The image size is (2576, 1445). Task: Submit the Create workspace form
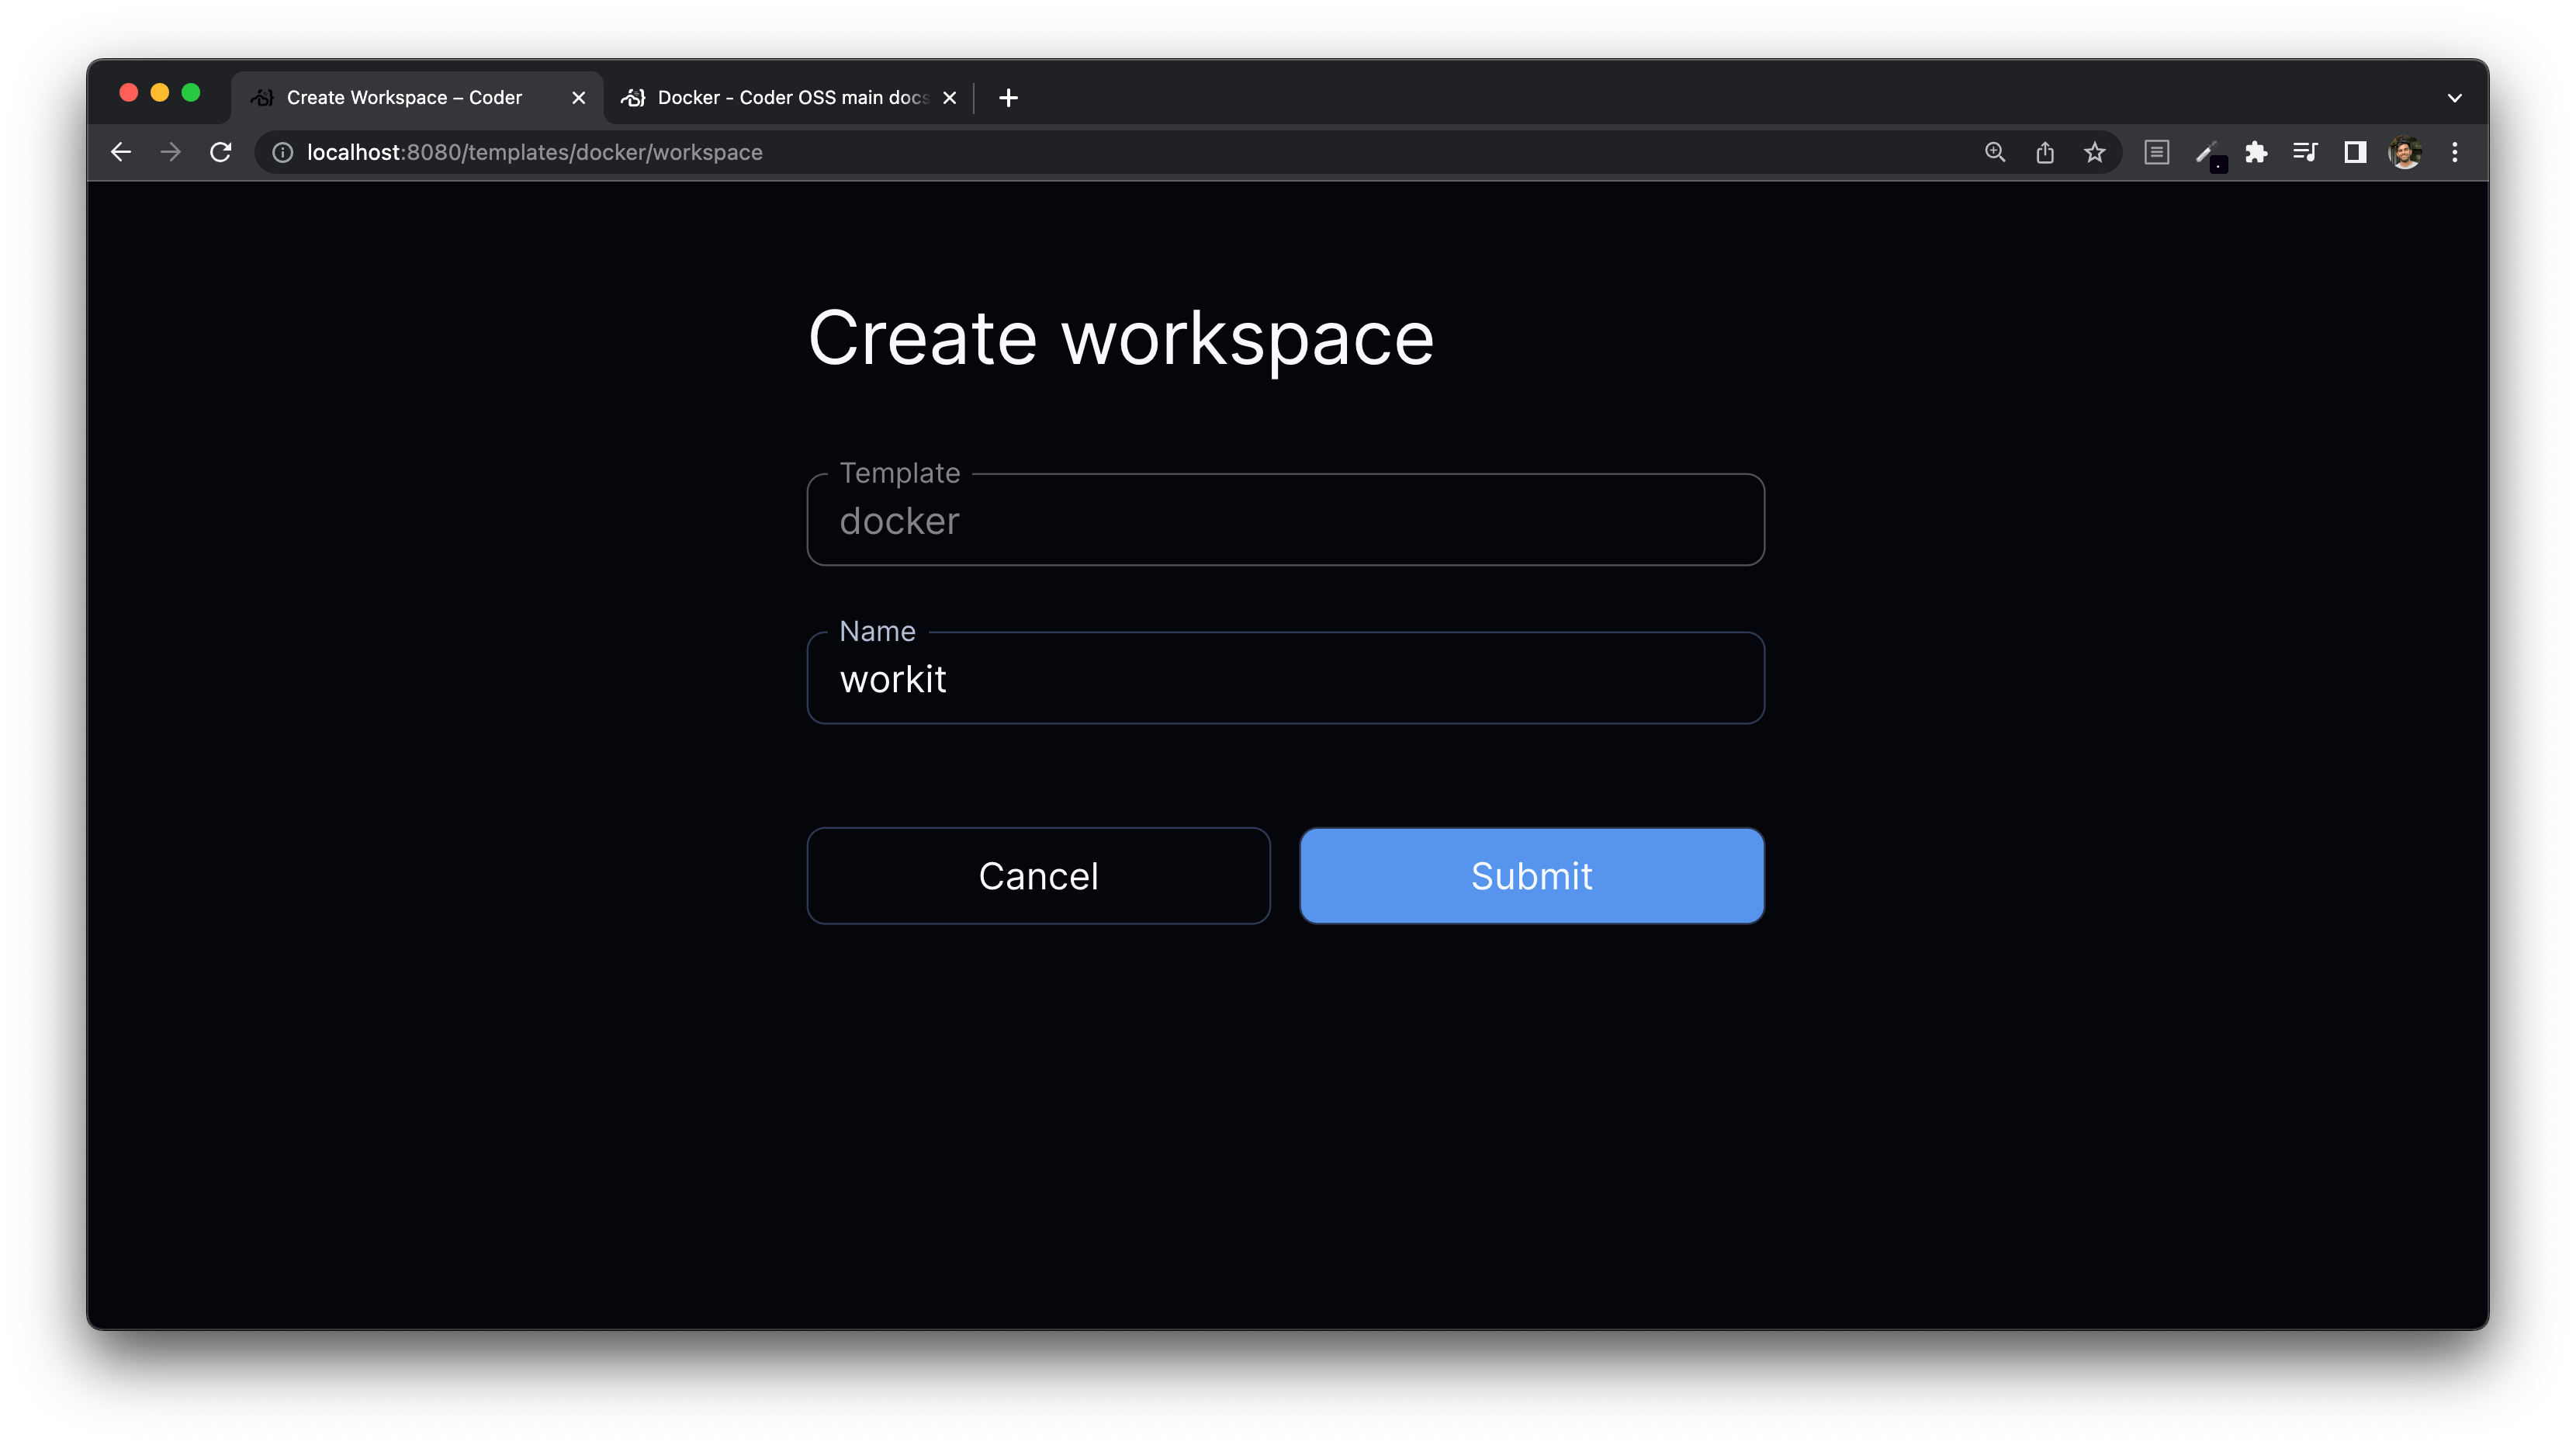pos(1530,875)
